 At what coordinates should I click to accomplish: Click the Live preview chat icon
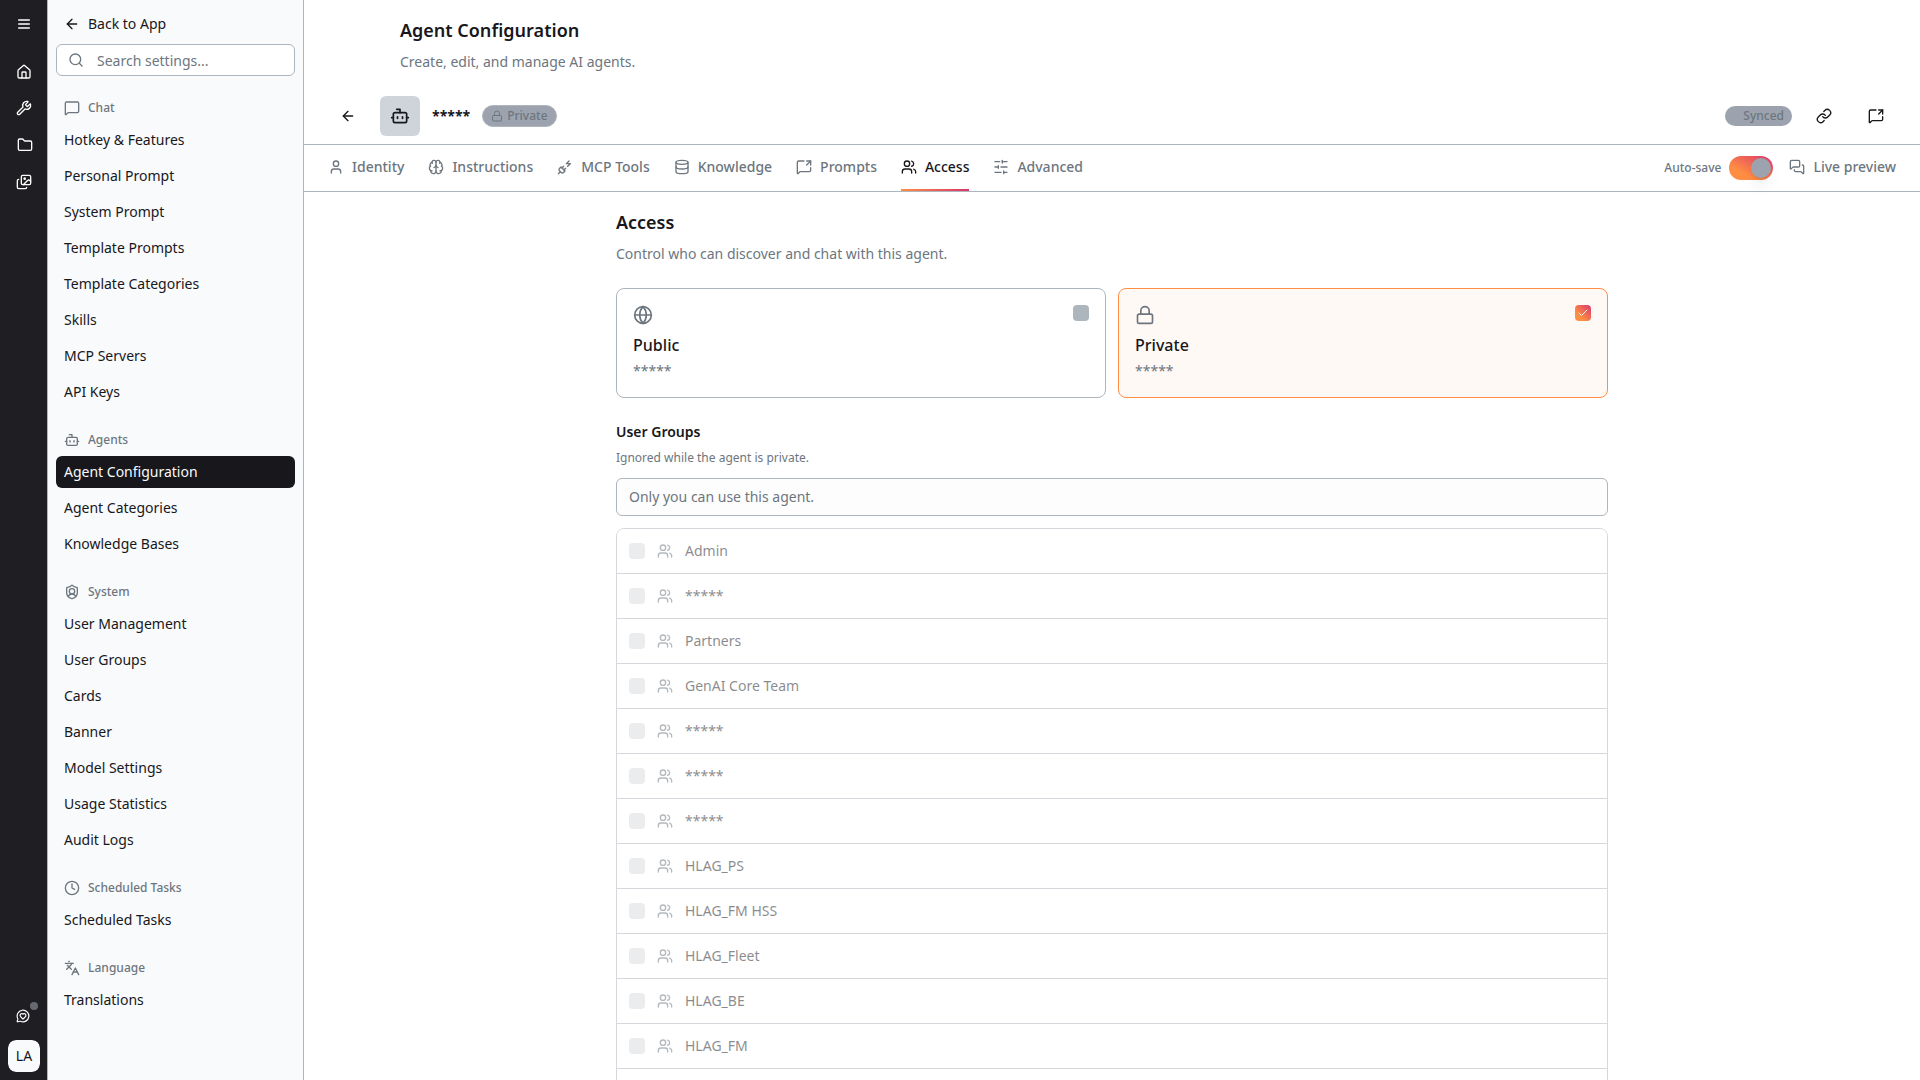click(x=1797, y=167)
